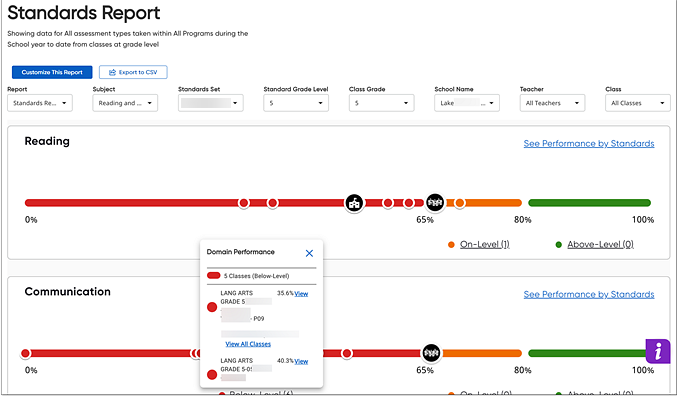Click the export icon in Export to CSV
Screen dimensions: 677x396
[x=112, y=73]
